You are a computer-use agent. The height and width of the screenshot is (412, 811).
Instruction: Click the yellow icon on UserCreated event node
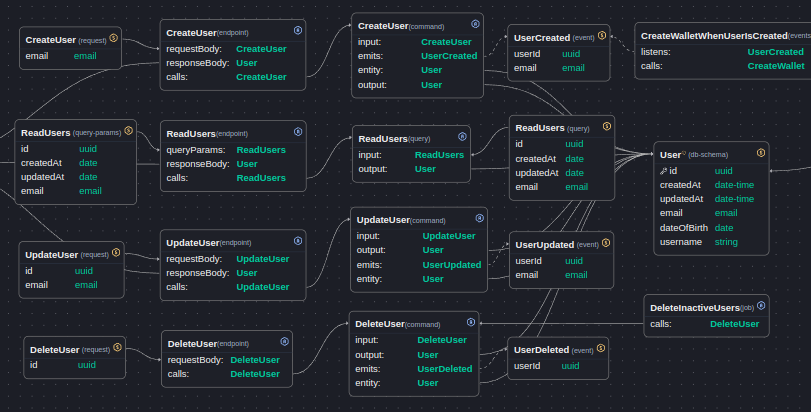(x=602, y=36)
